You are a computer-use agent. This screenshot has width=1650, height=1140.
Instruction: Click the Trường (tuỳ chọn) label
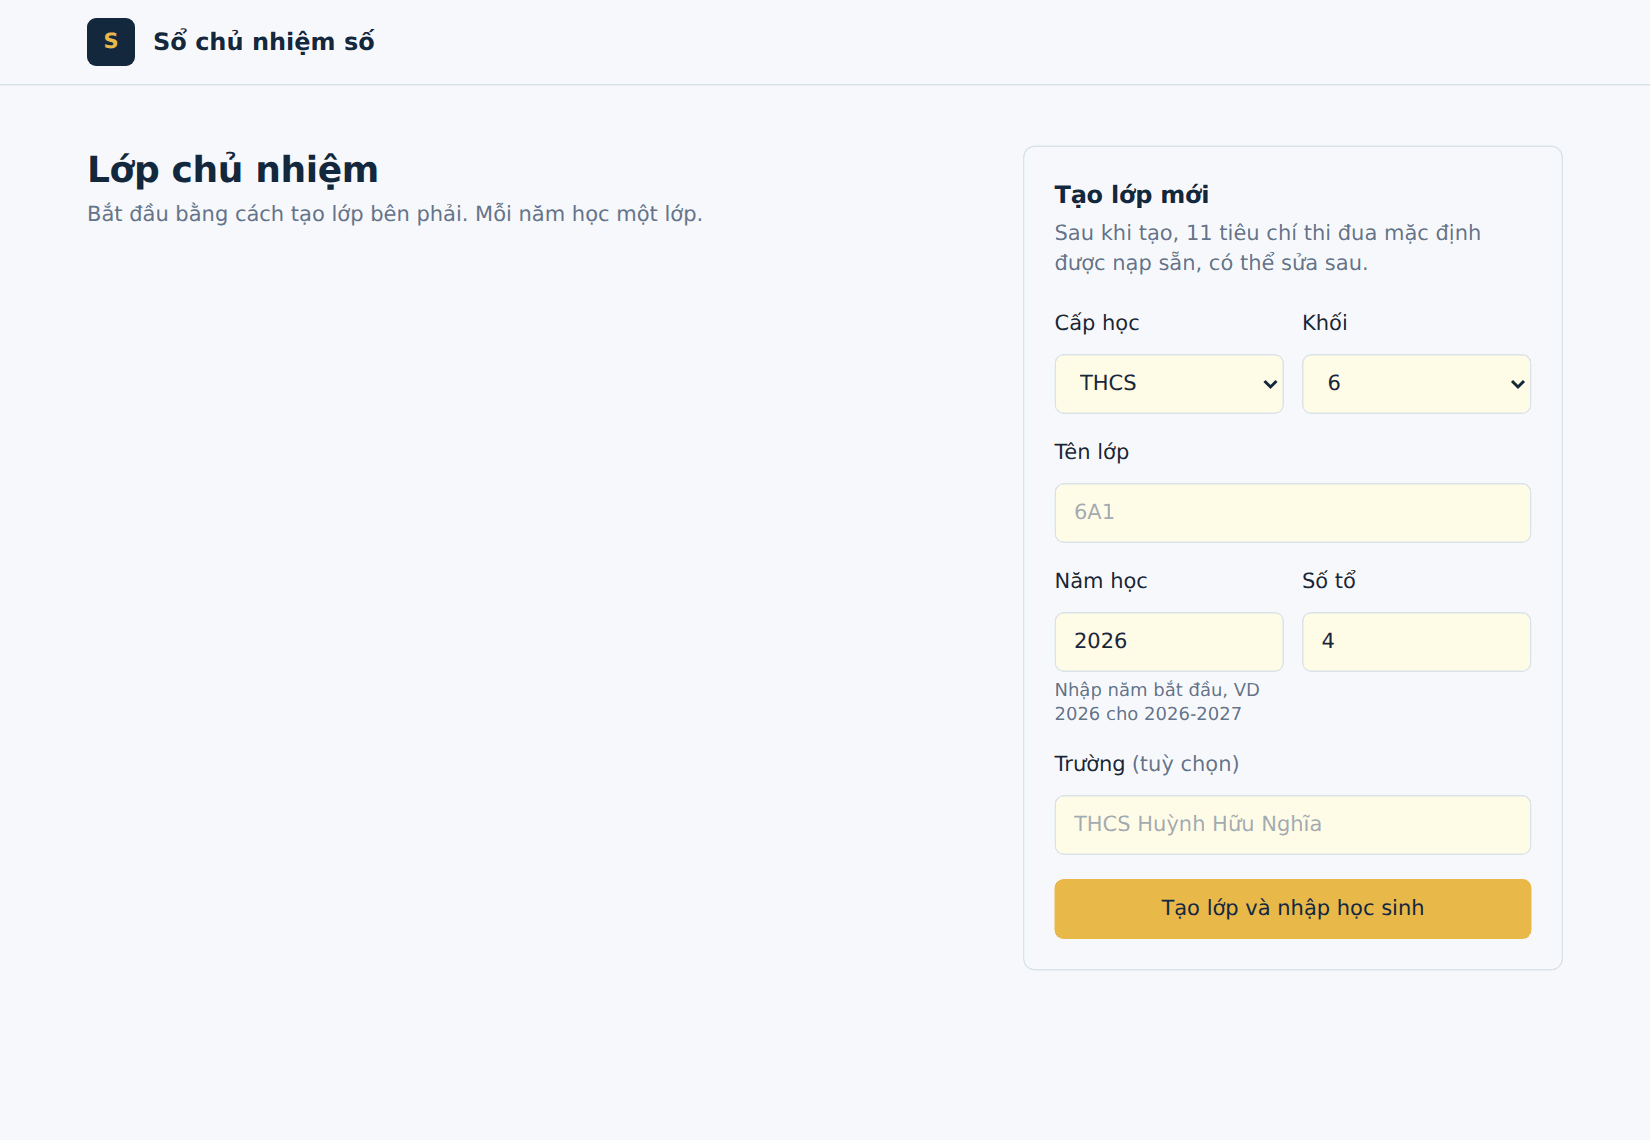(1147, 764)
